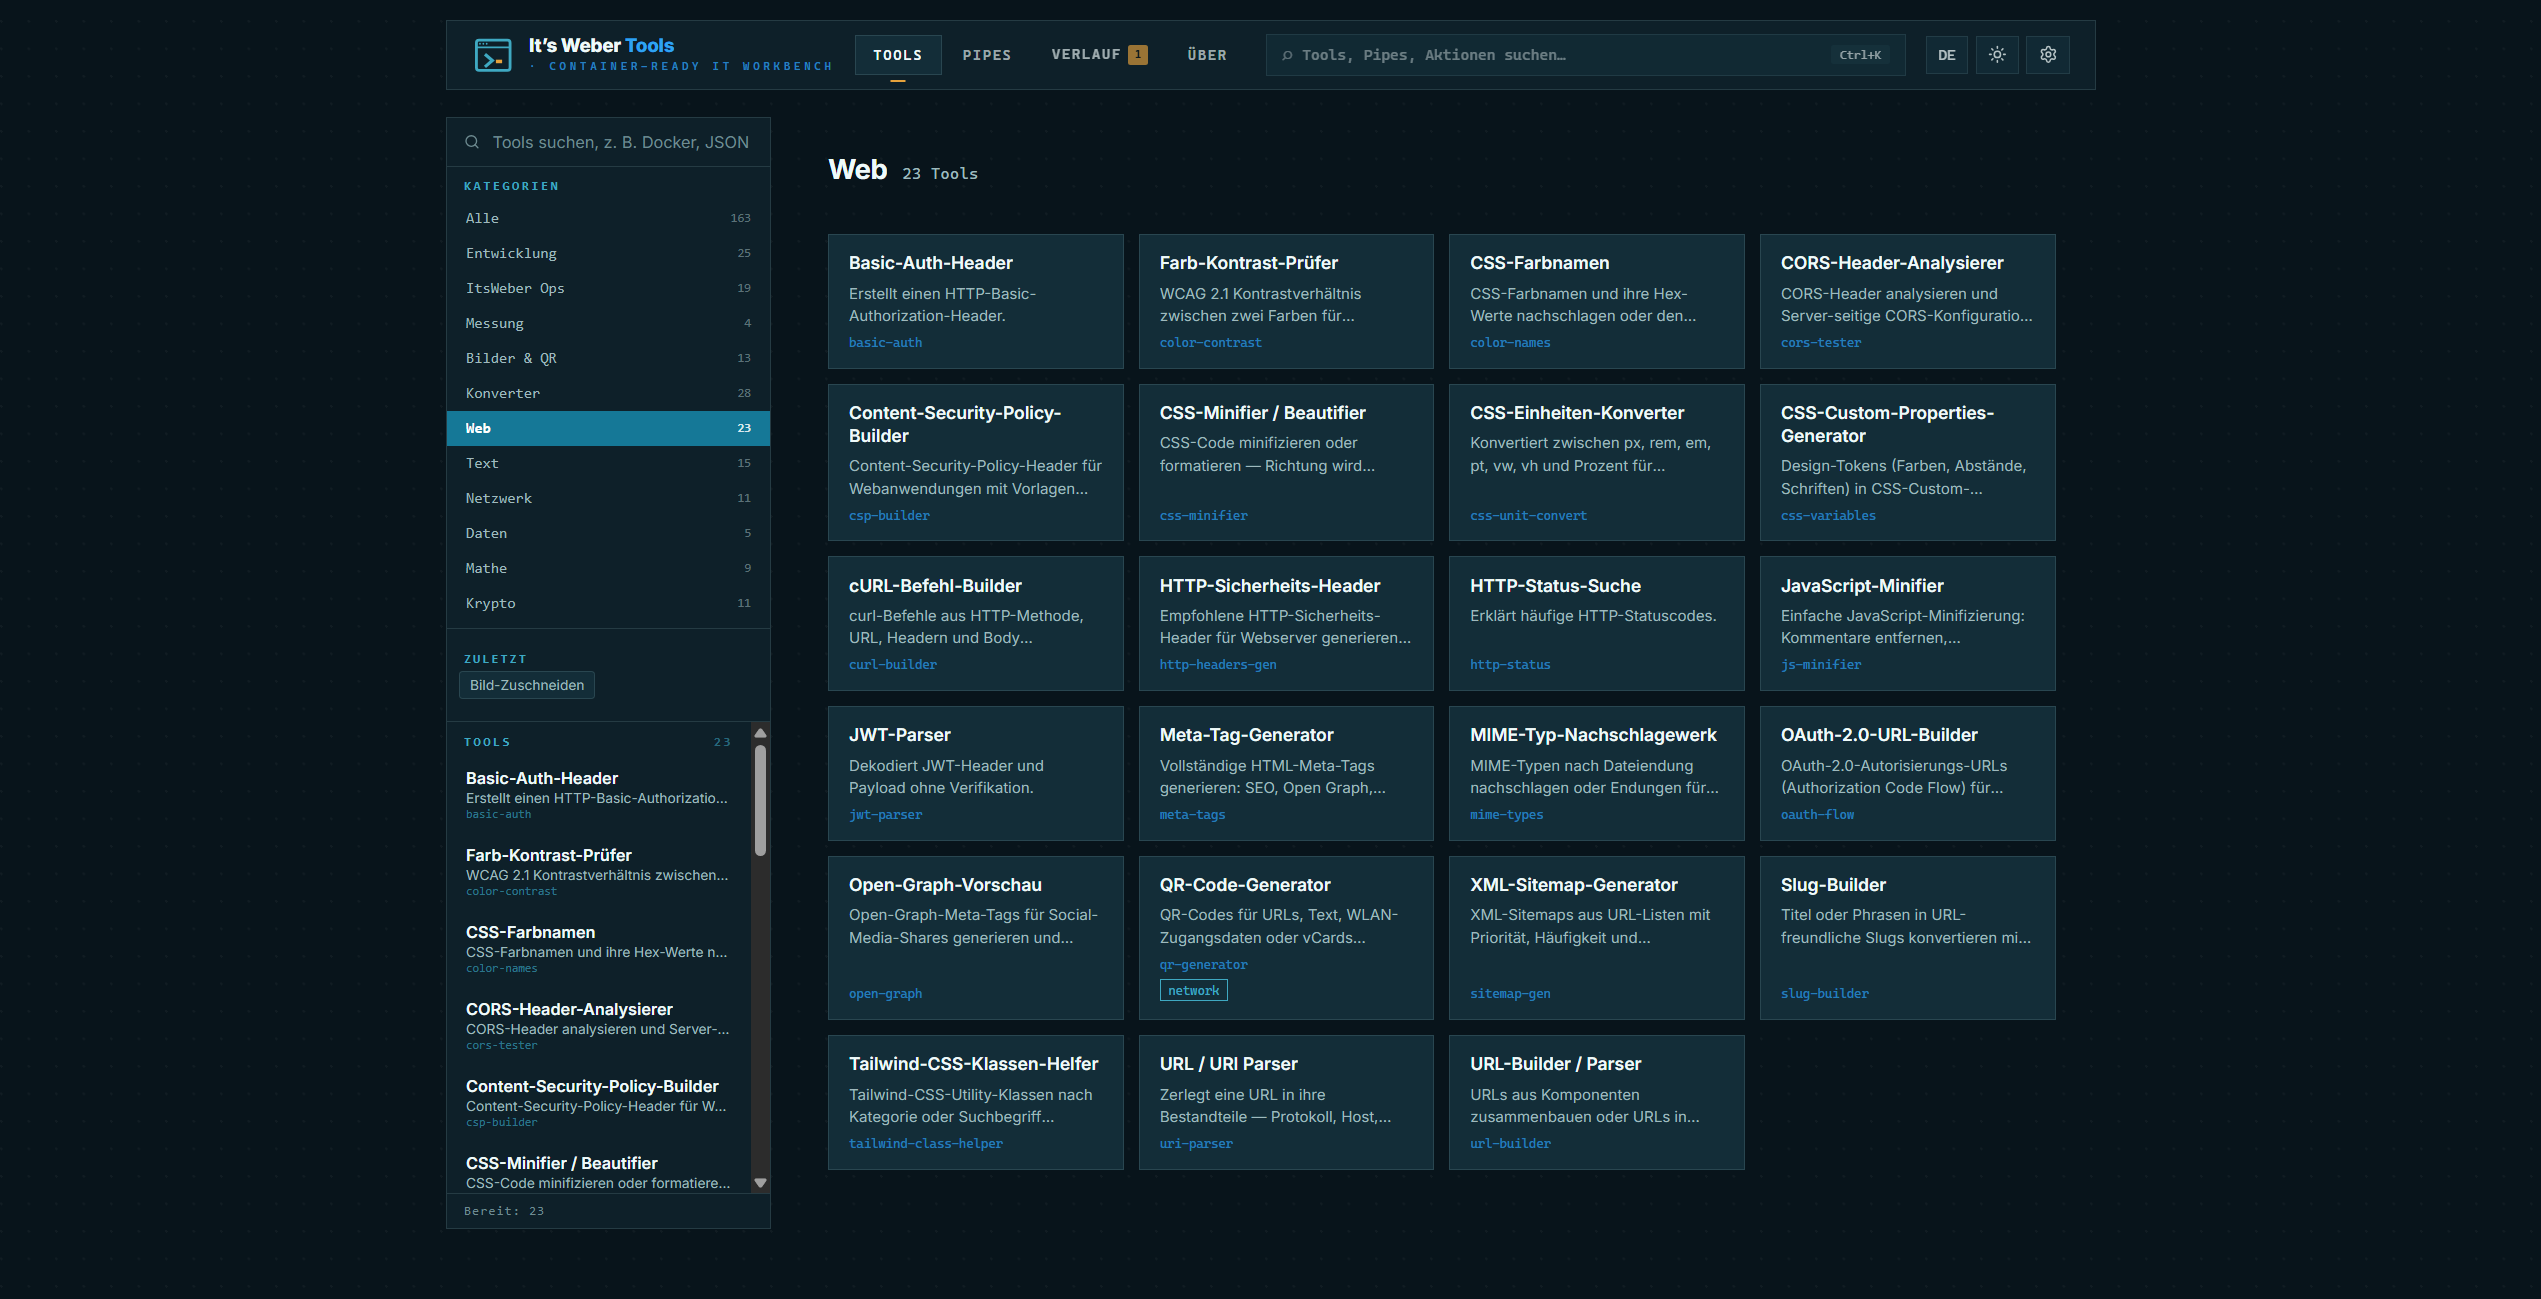2541x1299 pixels.
Task: Open the TOOLS tab
Action: coord(897,55)
